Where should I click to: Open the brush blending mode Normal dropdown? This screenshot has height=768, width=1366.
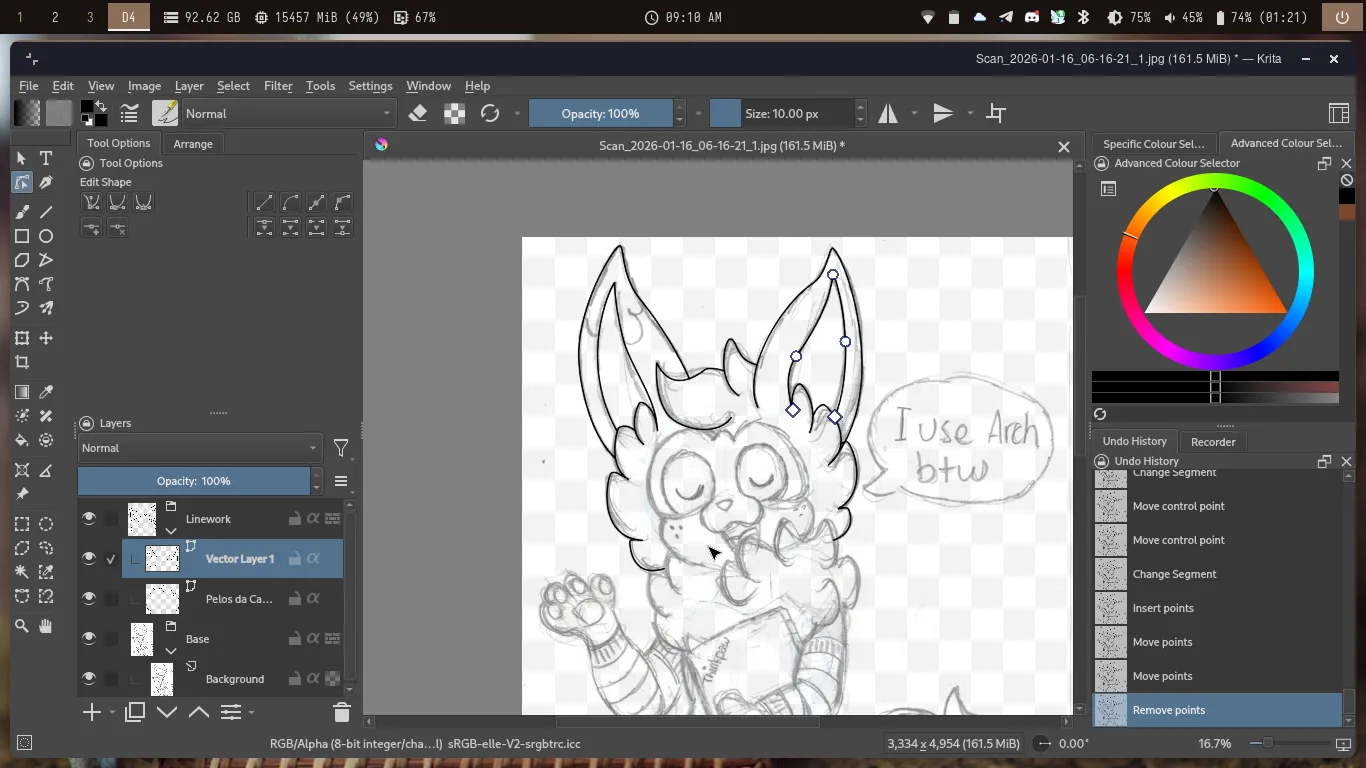tap(290, 114)
